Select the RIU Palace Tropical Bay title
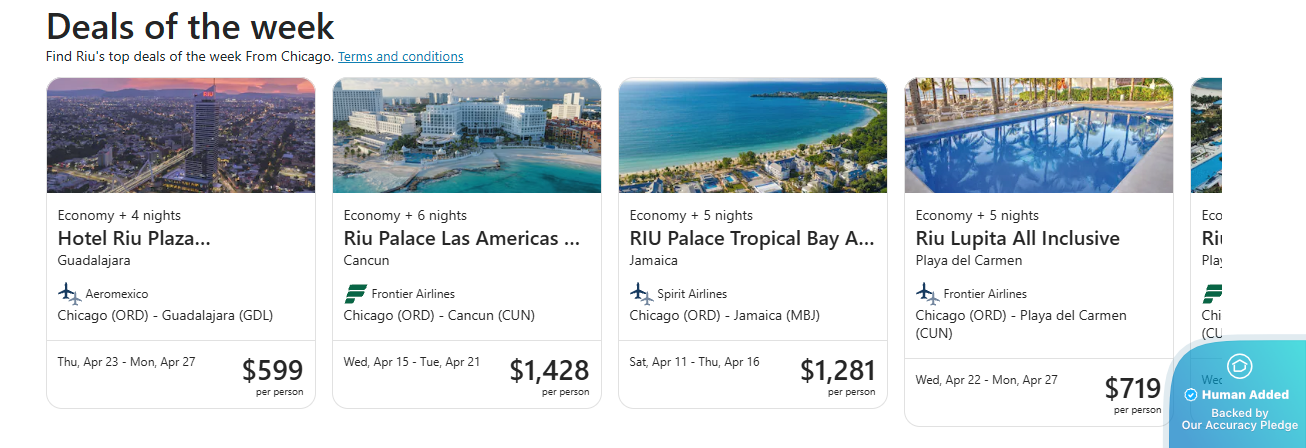This screenshot has width=1306, height=448. (751, 239)
